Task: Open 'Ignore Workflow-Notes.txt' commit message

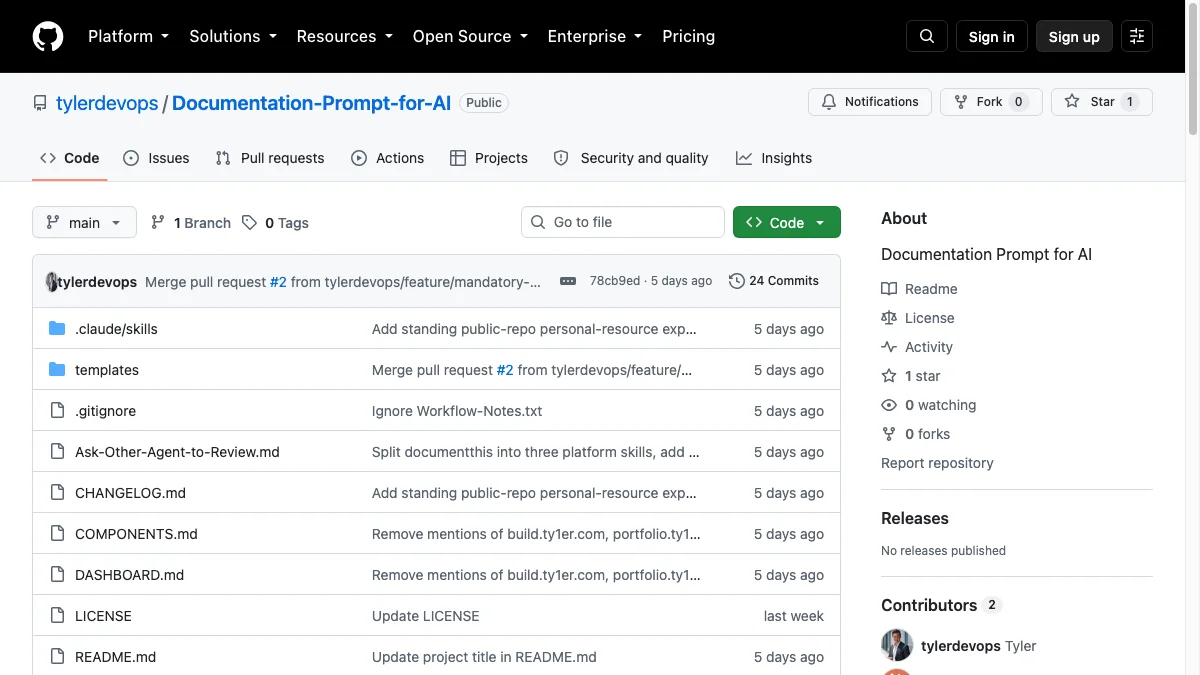Action: tap(457, 411)
